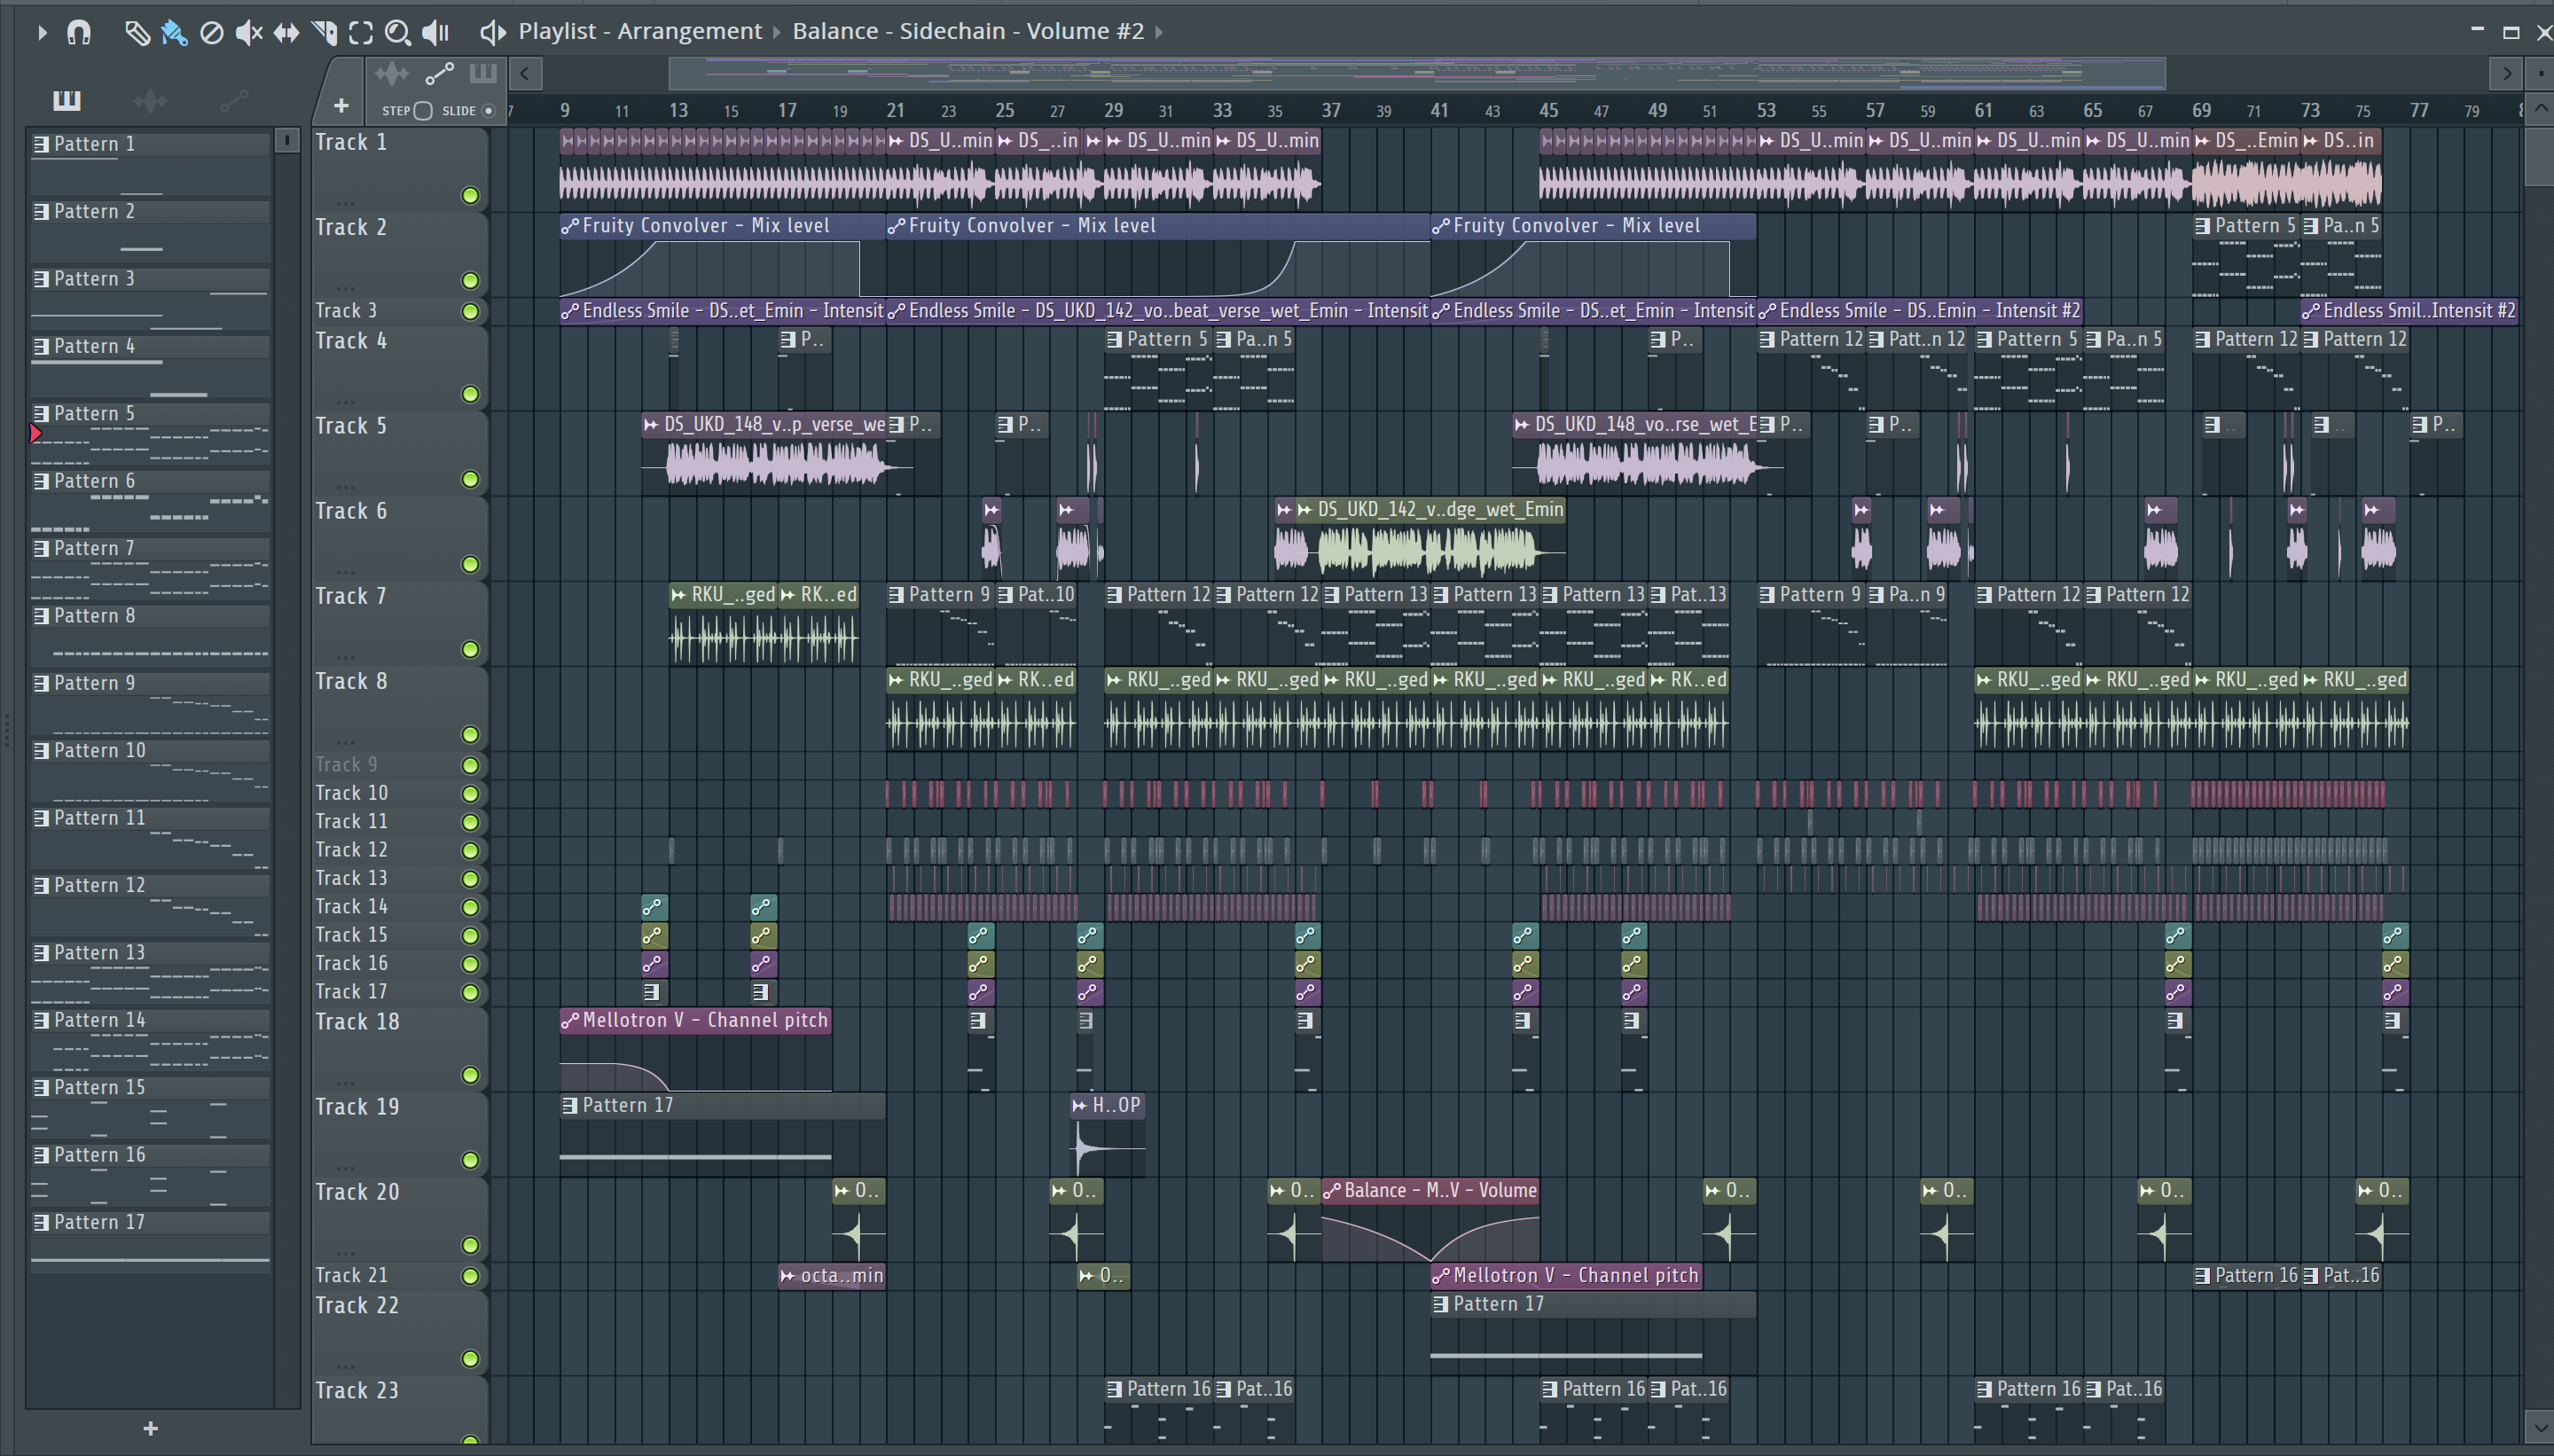Open Pattern 17 clip menu on Track 19

[570, 1106]
